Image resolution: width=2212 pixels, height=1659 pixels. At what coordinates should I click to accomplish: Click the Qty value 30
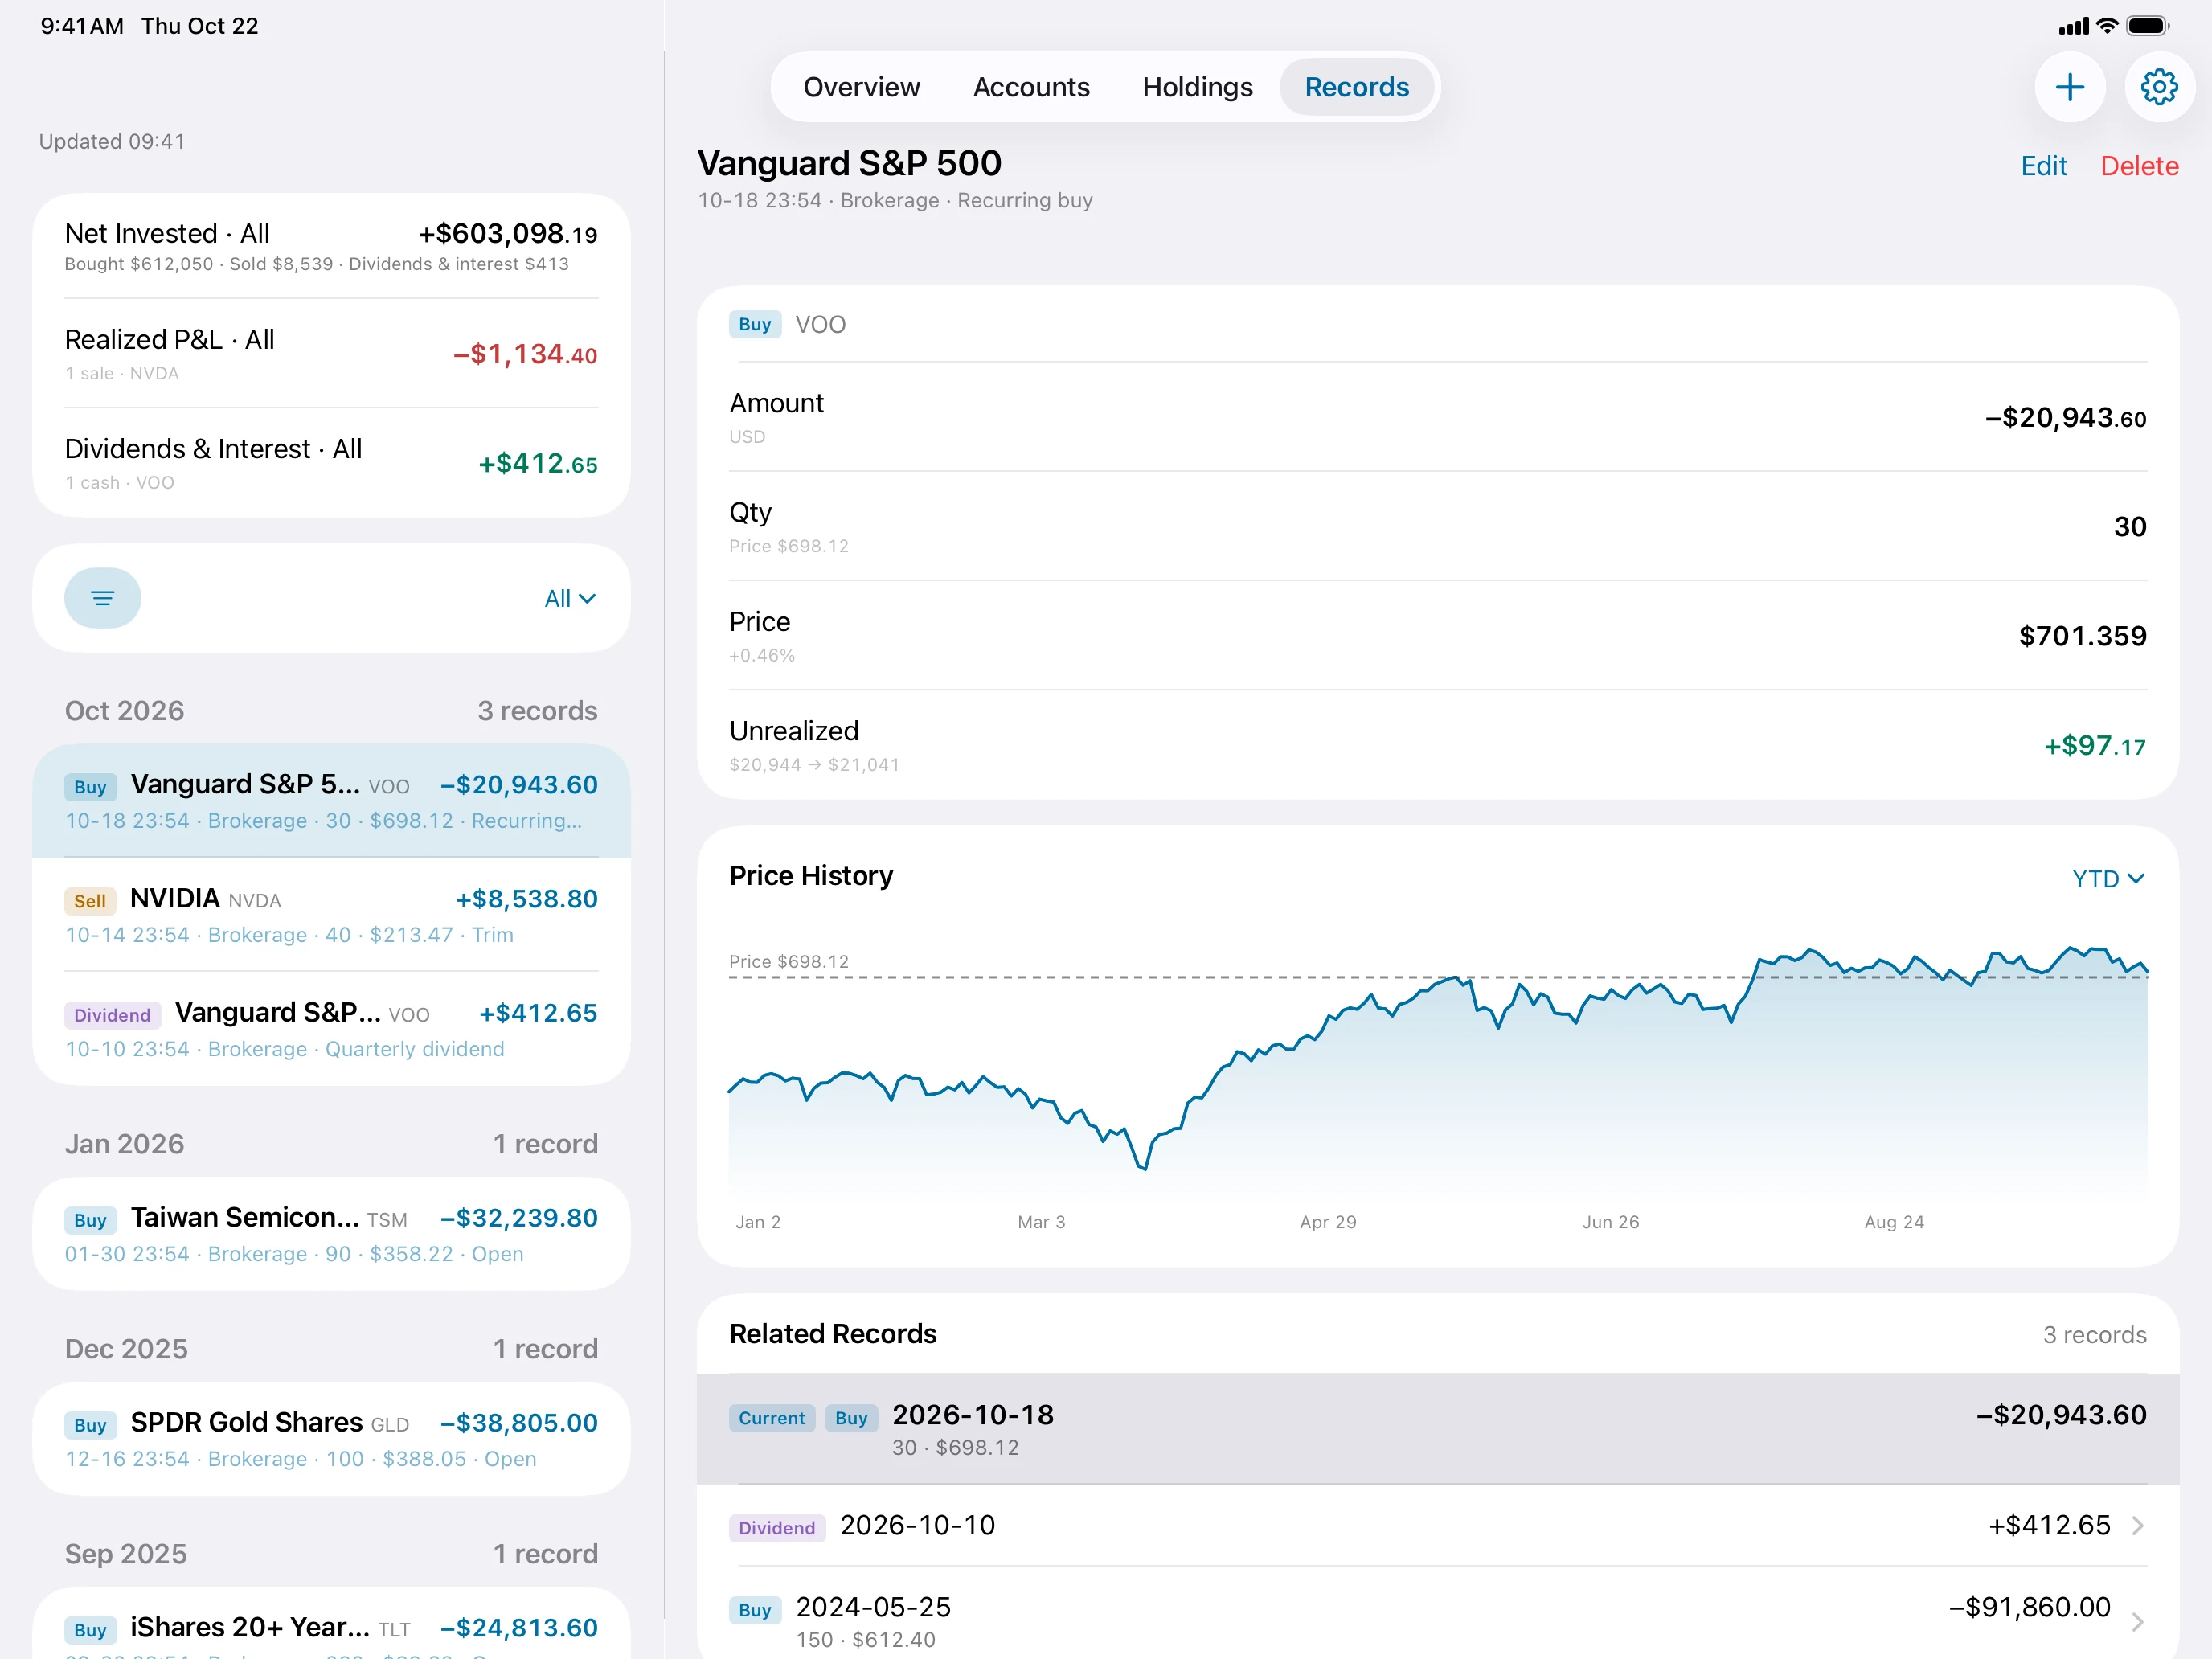click(x=2129, y=526)
